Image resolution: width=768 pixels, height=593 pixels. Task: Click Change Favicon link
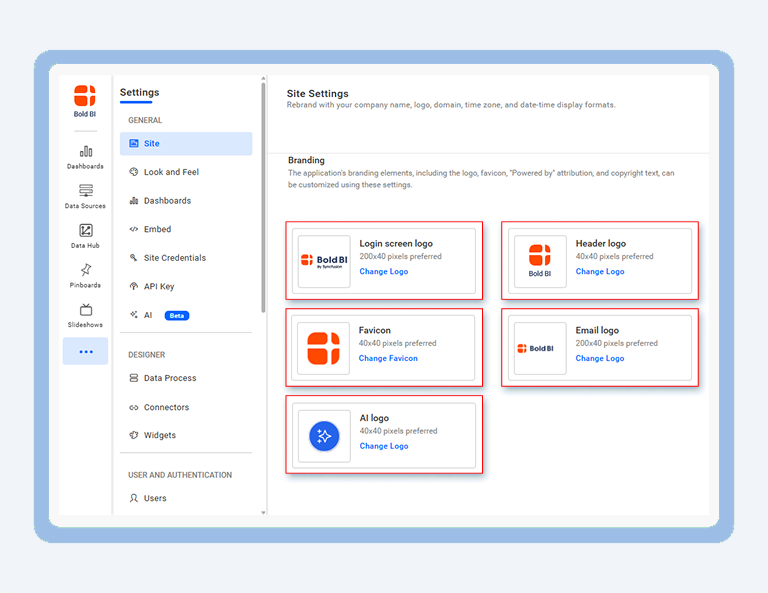388,358
